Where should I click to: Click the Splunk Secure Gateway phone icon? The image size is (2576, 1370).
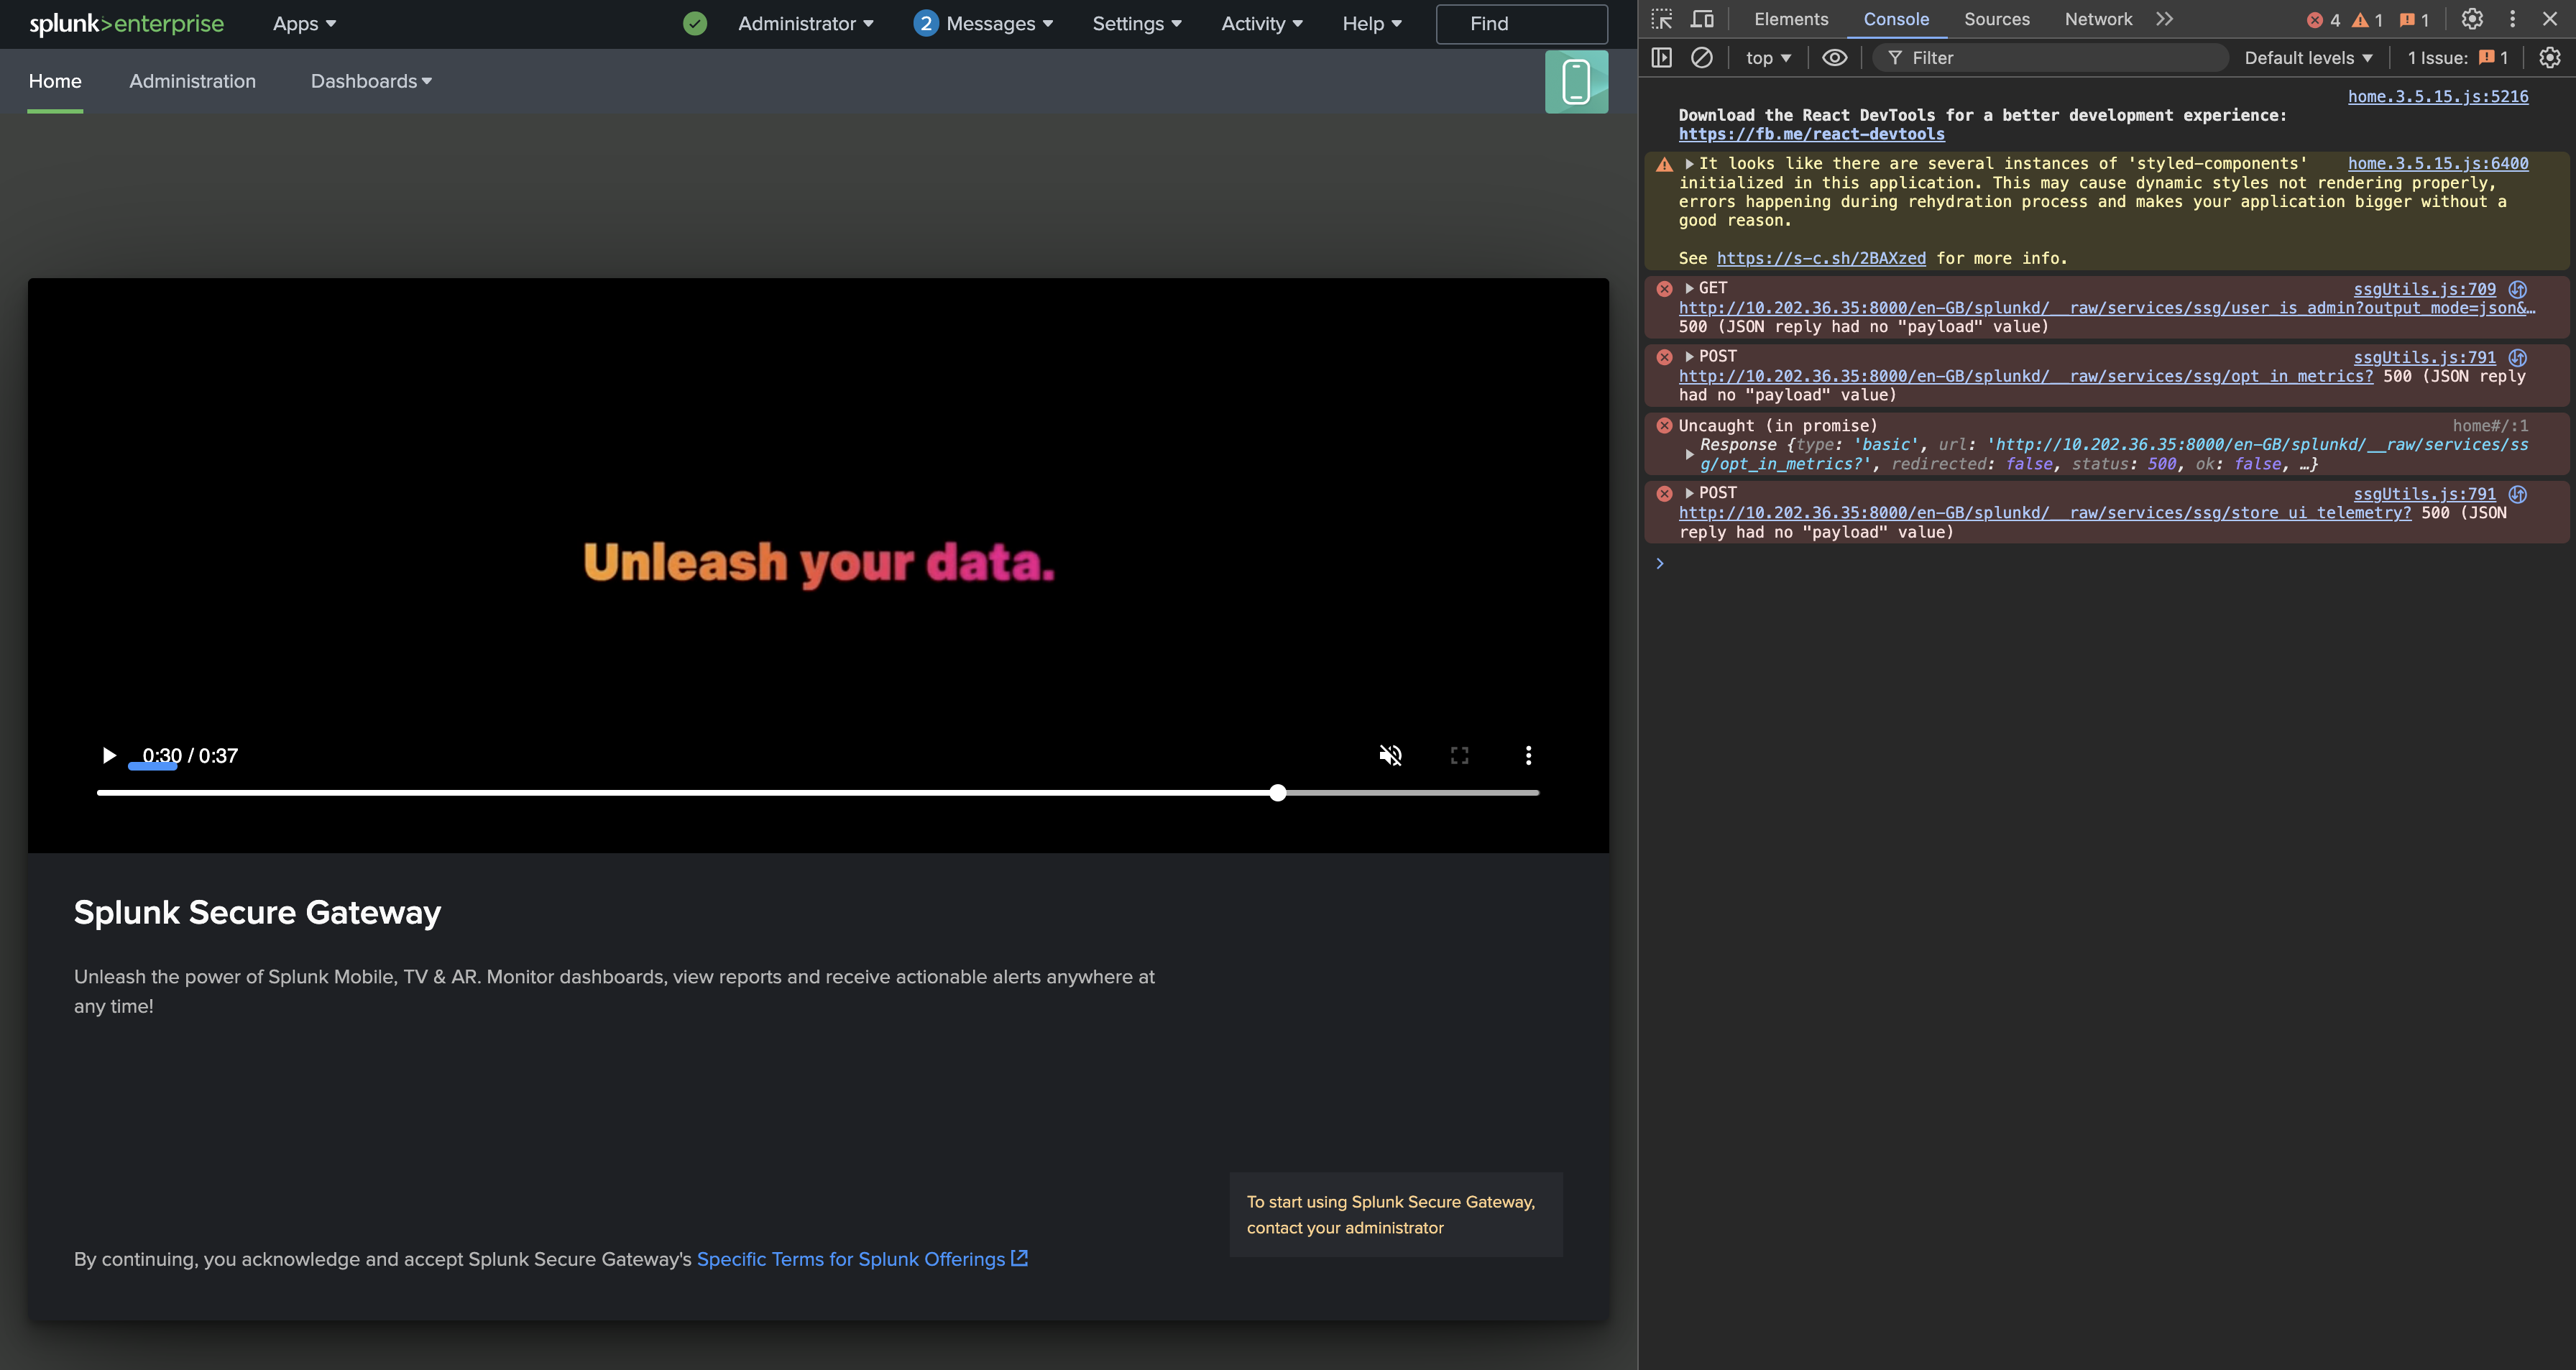coord(1576,80)
